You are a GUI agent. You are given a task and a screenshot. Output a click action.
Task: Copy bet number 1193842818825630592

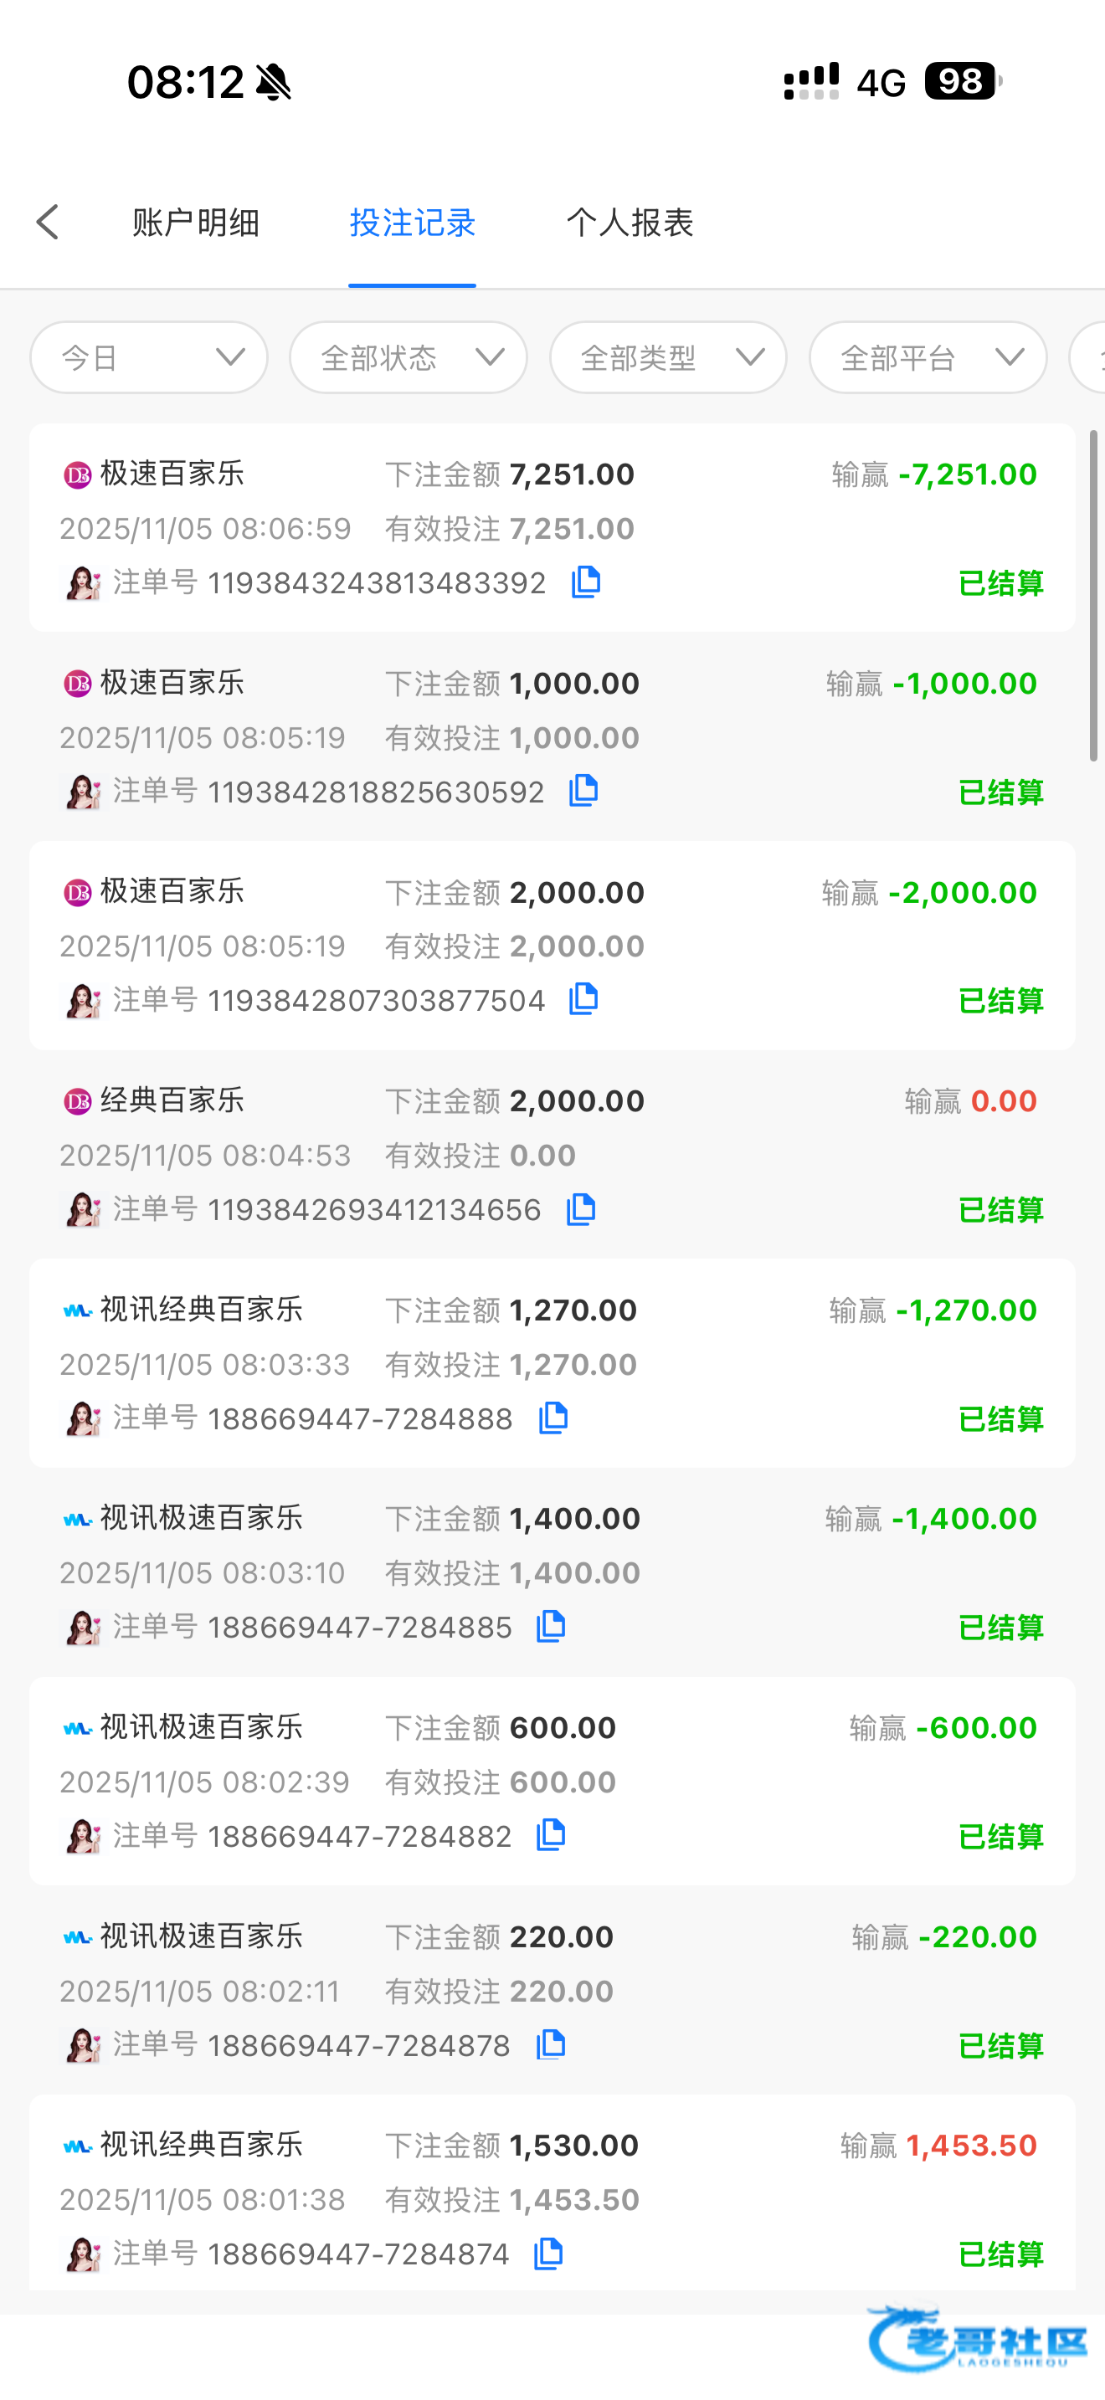584,791
